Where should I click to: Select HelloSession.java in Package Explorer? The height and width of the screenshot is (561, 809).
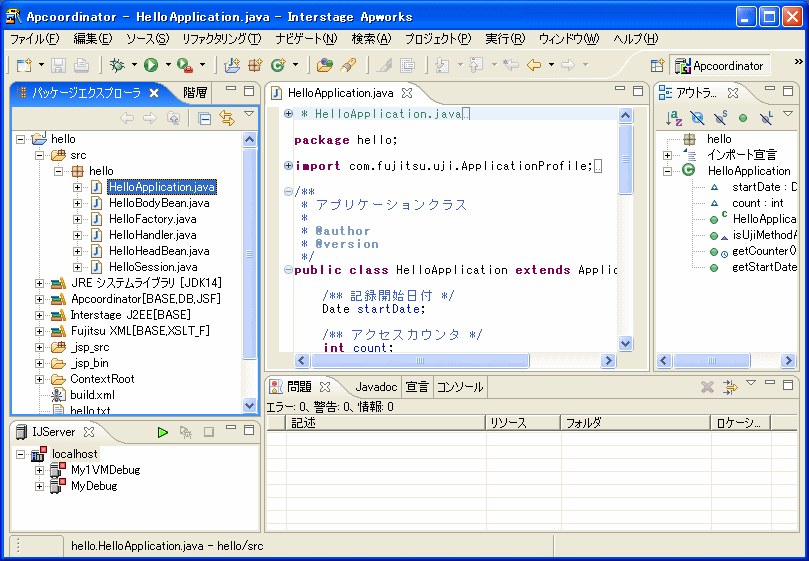153,267
